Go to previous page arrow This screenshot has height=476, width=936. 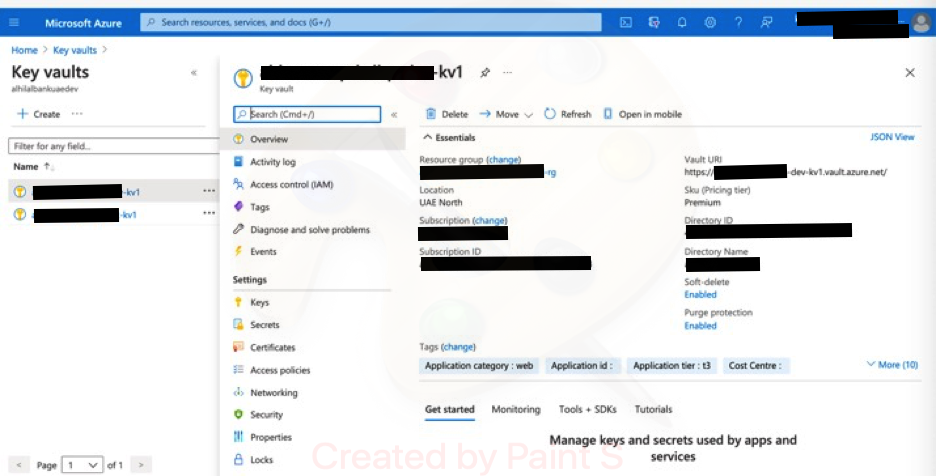tap(19, 465)
